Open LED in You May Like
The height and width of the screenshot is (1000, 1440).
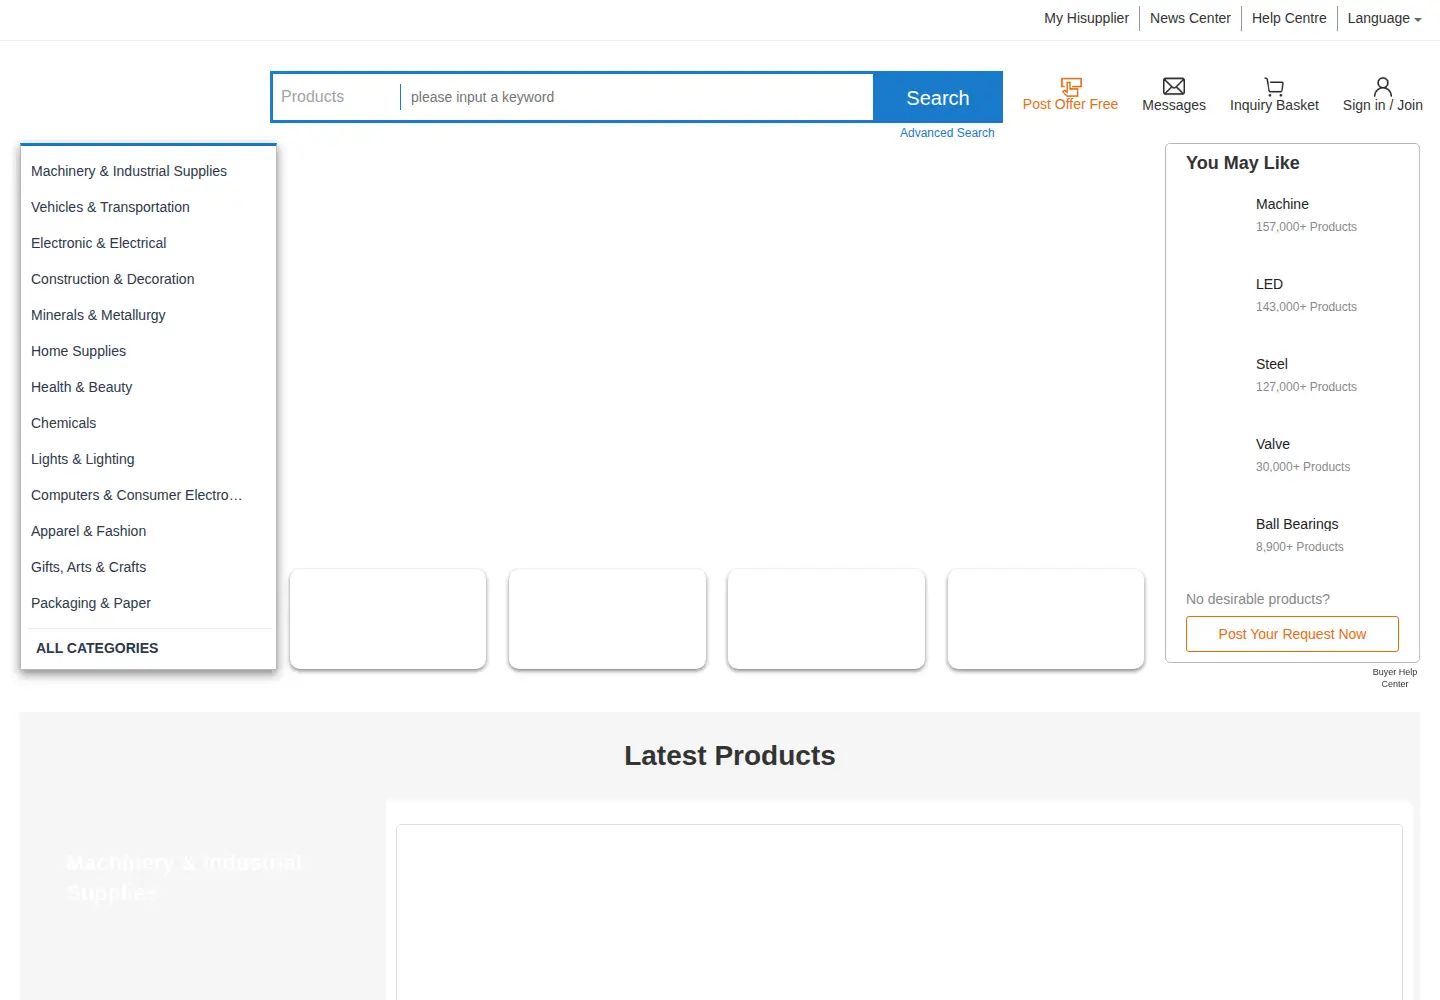1269,284
